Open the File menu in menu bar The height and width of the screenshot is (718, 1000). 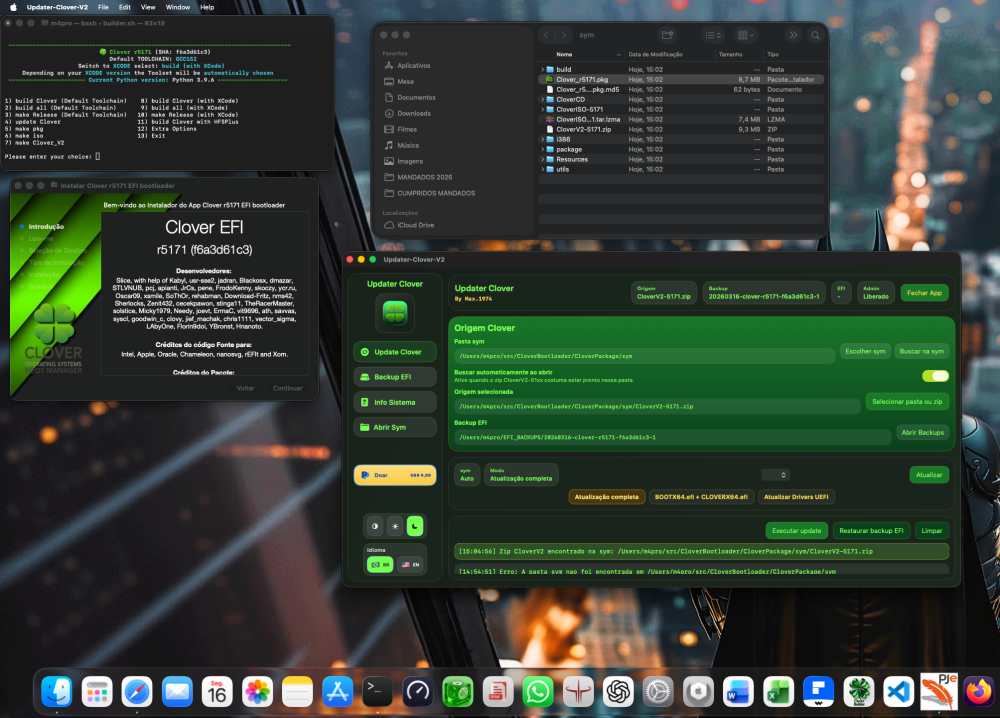point(103,7)
